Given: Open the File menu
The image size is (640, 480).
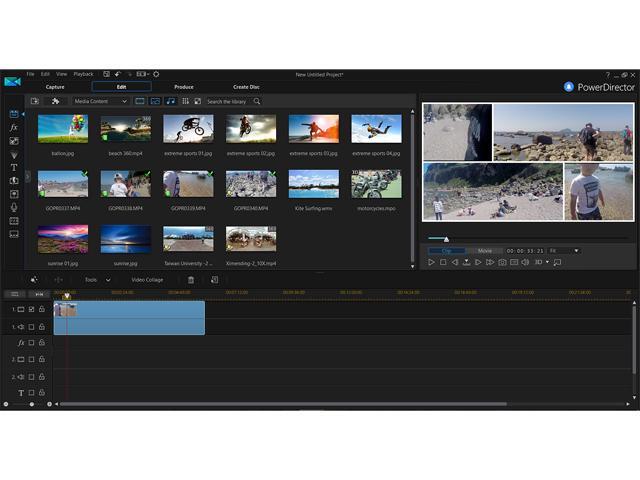Looking at the screenshot, I should [31, 74].
